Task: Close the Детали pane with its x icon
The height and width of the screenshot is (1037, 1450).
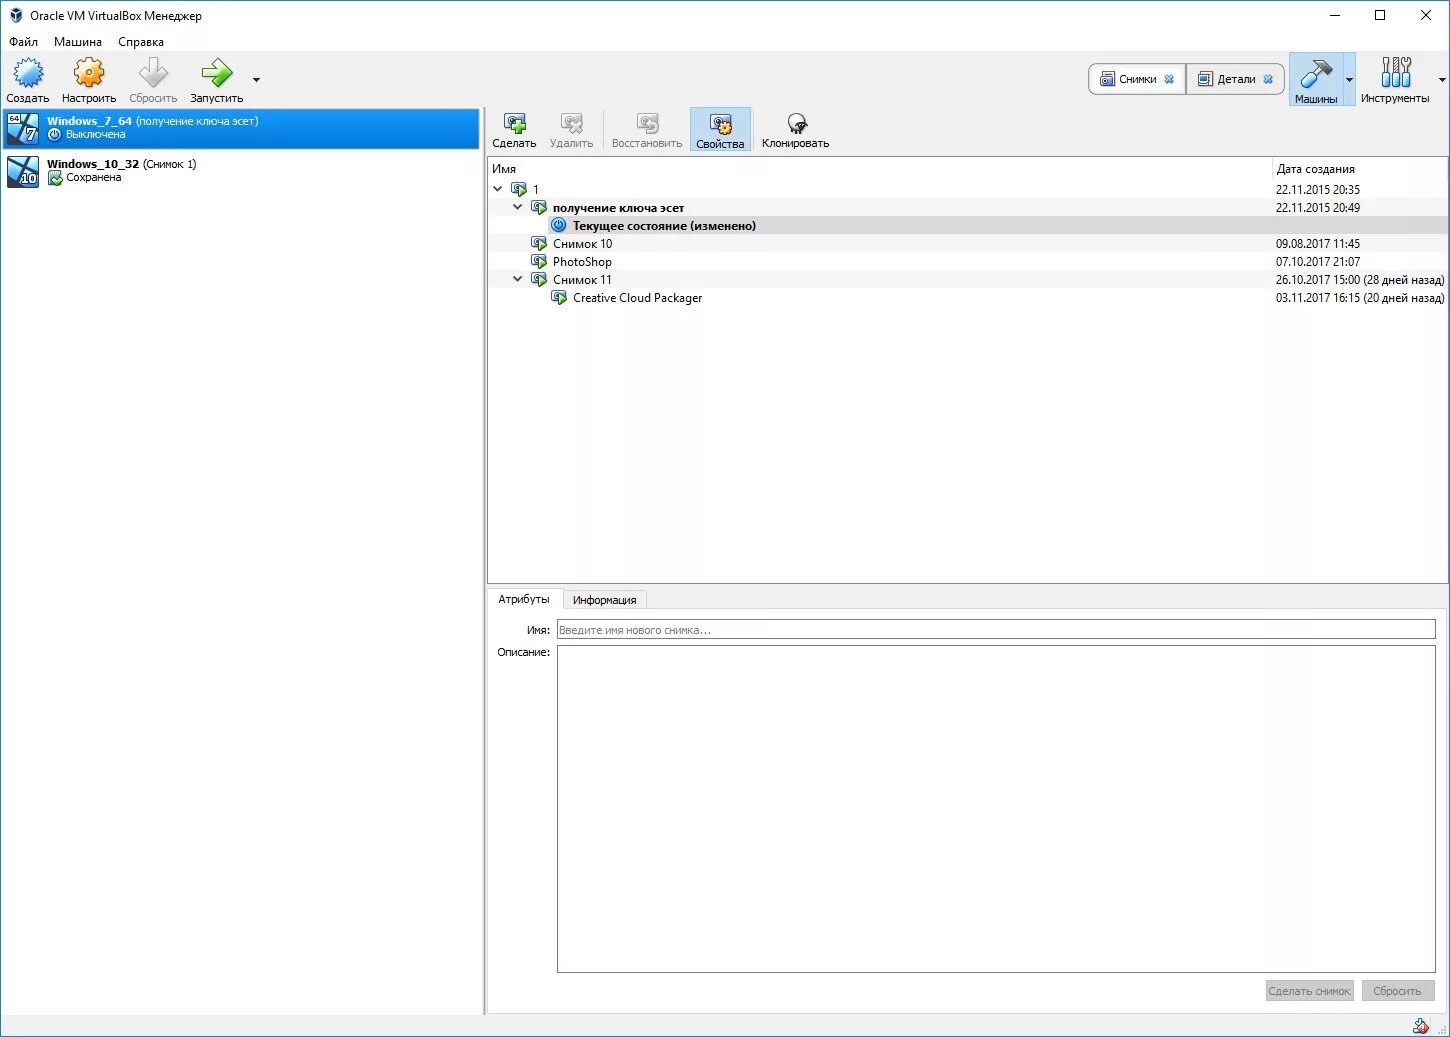Action: (1268, 79)
